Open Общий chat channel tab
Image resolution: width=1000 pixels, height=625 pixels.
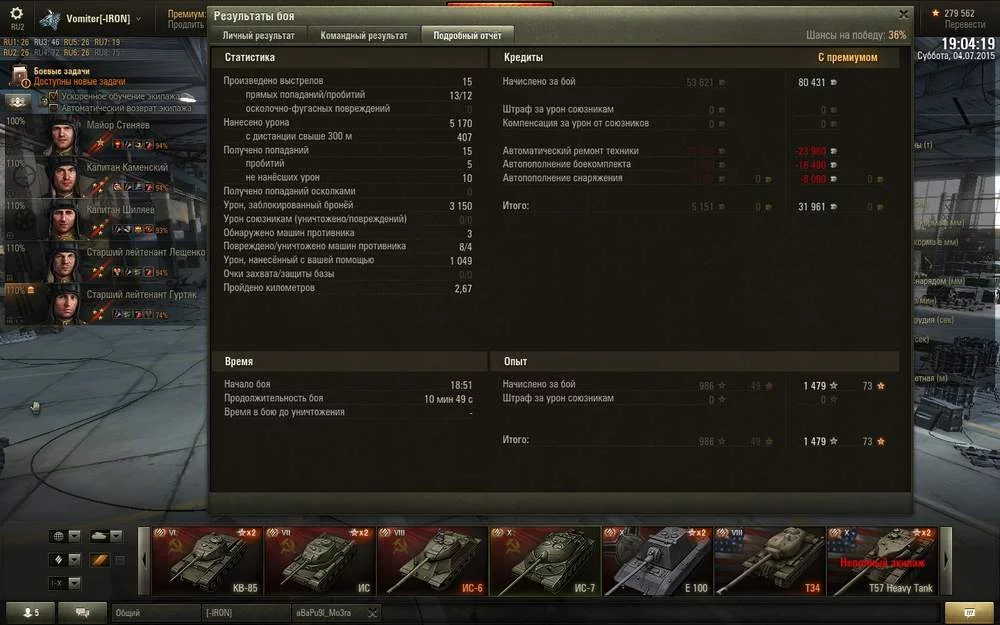tap(156, 613)
